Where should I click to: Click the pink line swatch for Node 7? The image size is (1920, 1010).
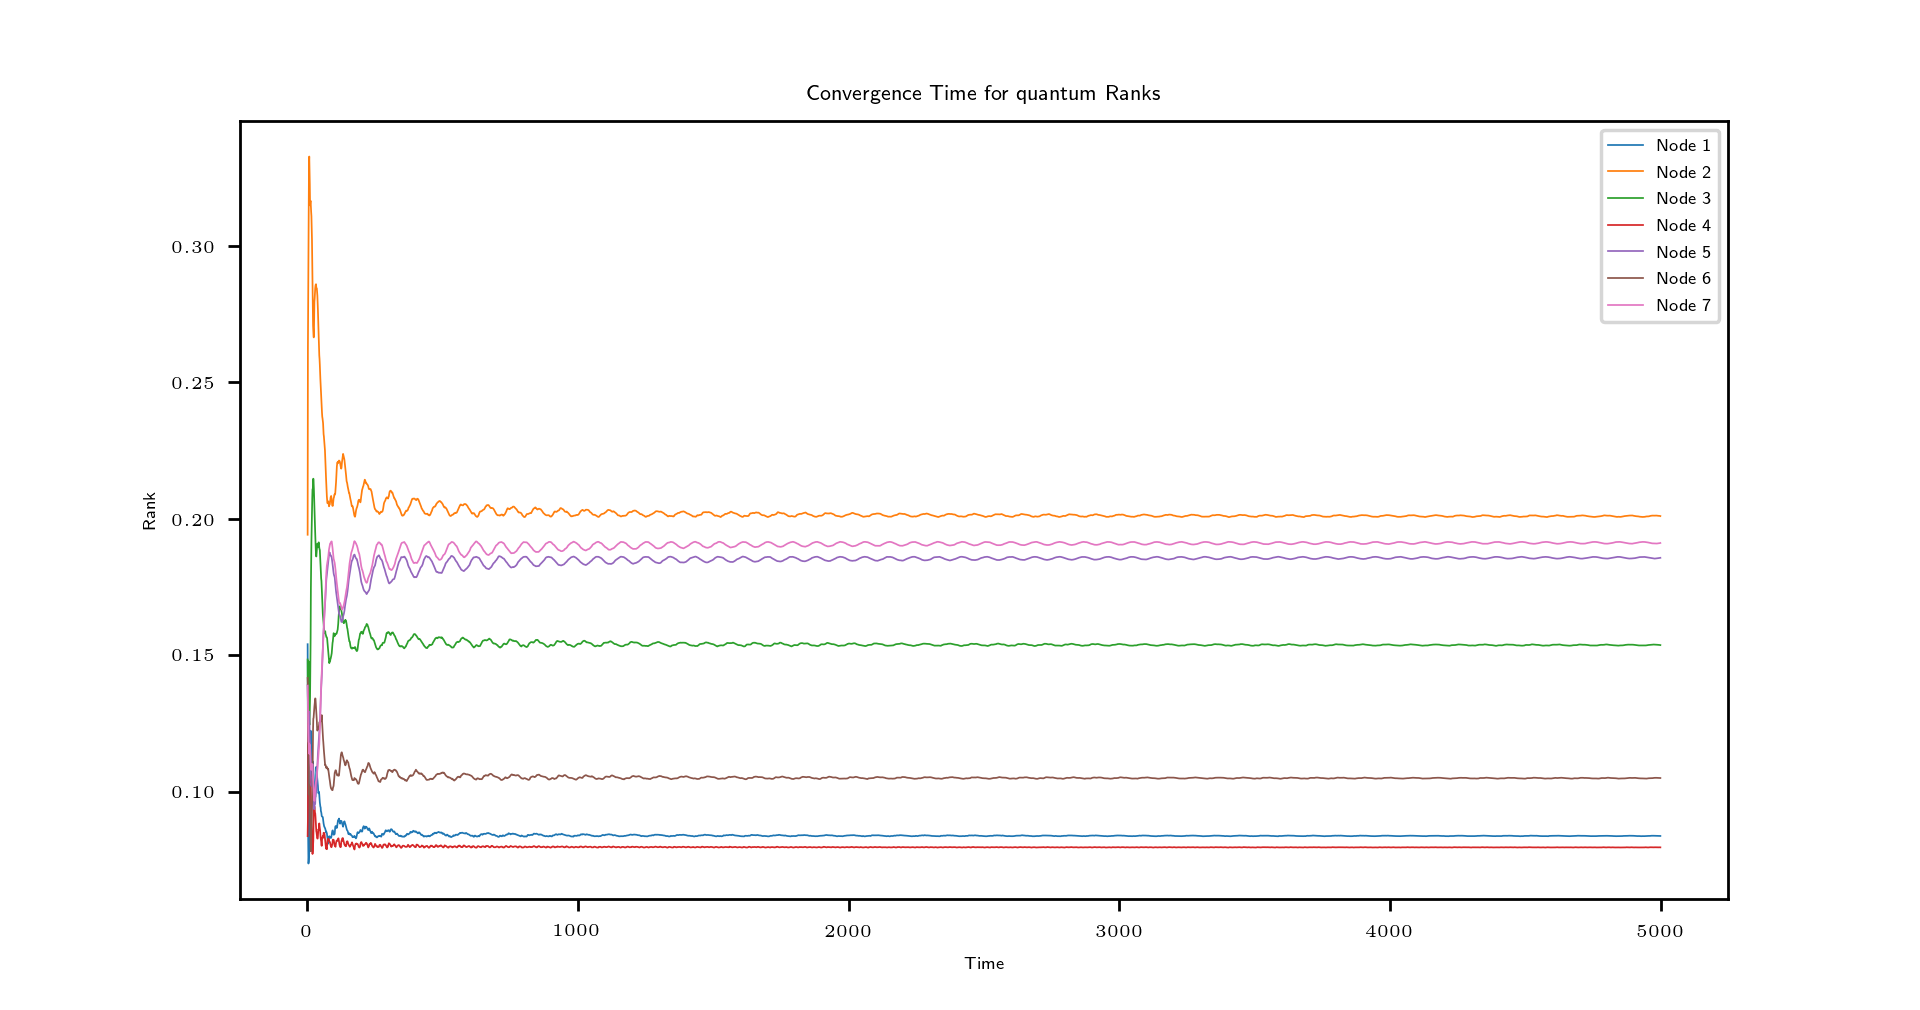pos(1625,305)
